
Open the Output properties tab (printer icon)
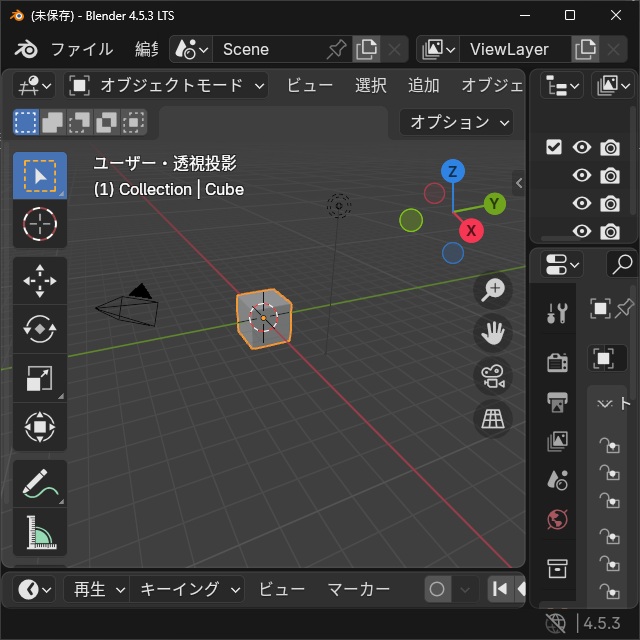coord(557,402)
